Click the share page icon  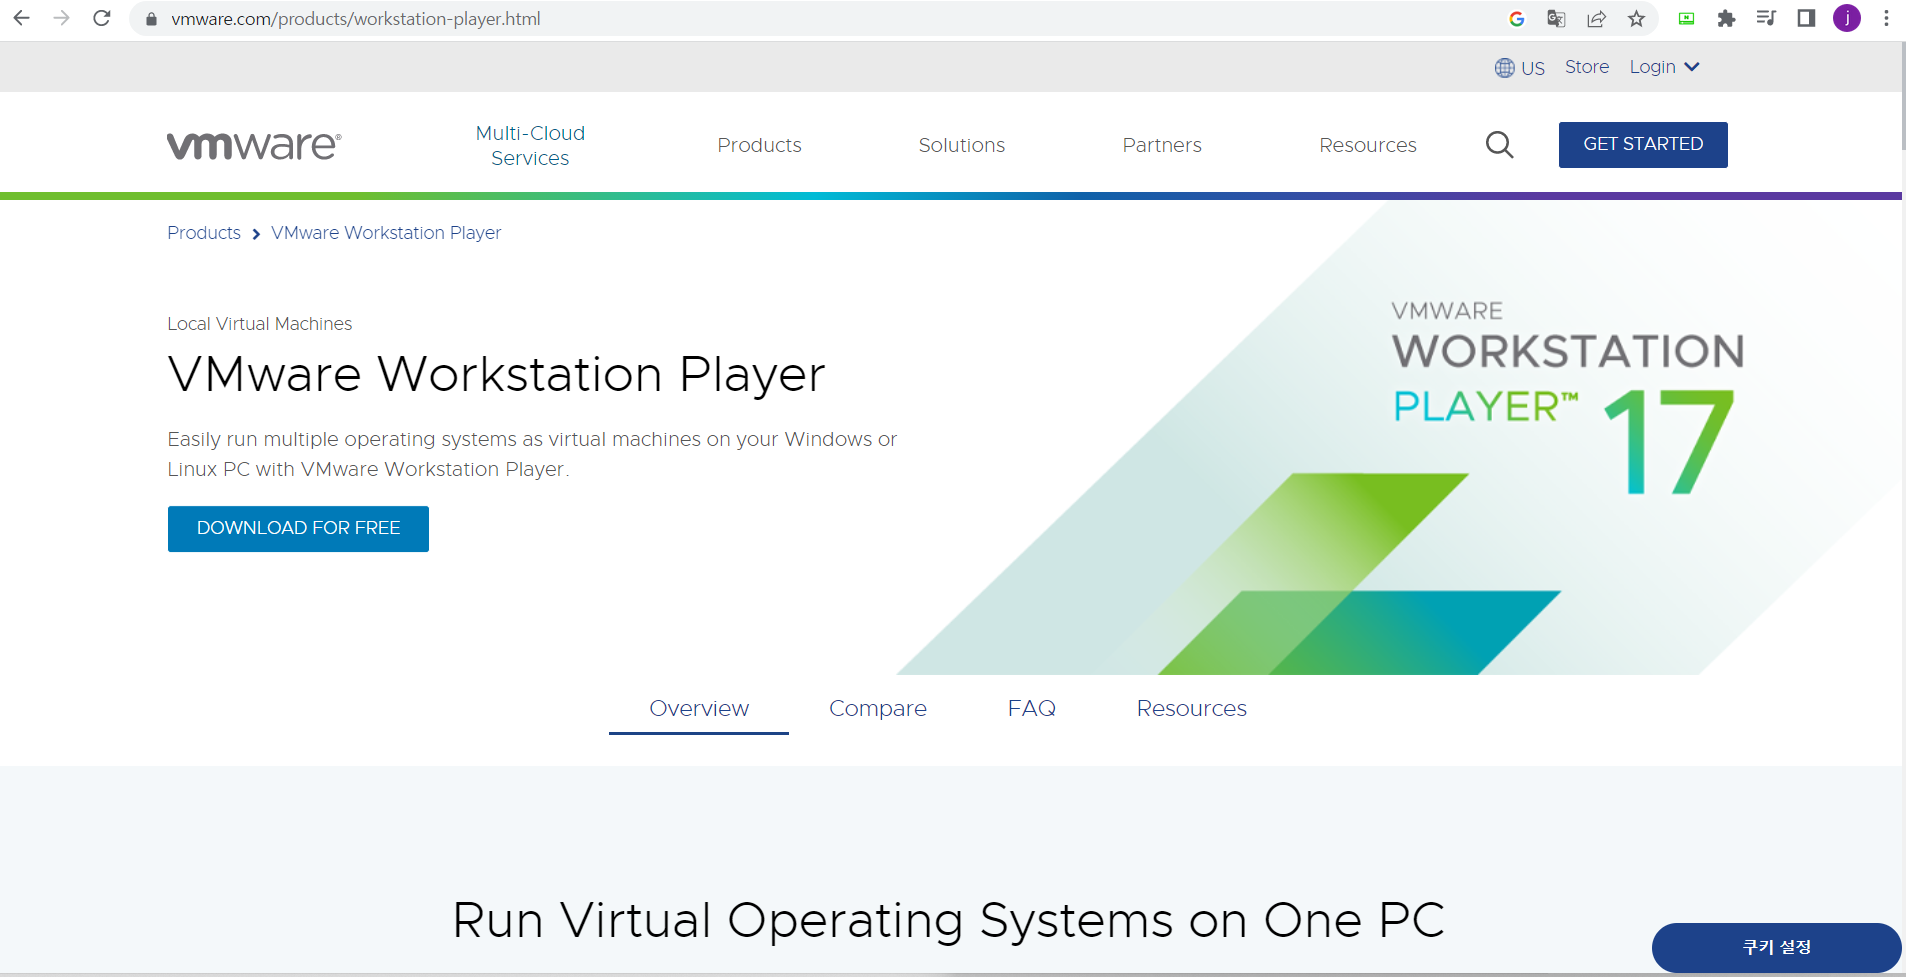(x=1596, y=18)
